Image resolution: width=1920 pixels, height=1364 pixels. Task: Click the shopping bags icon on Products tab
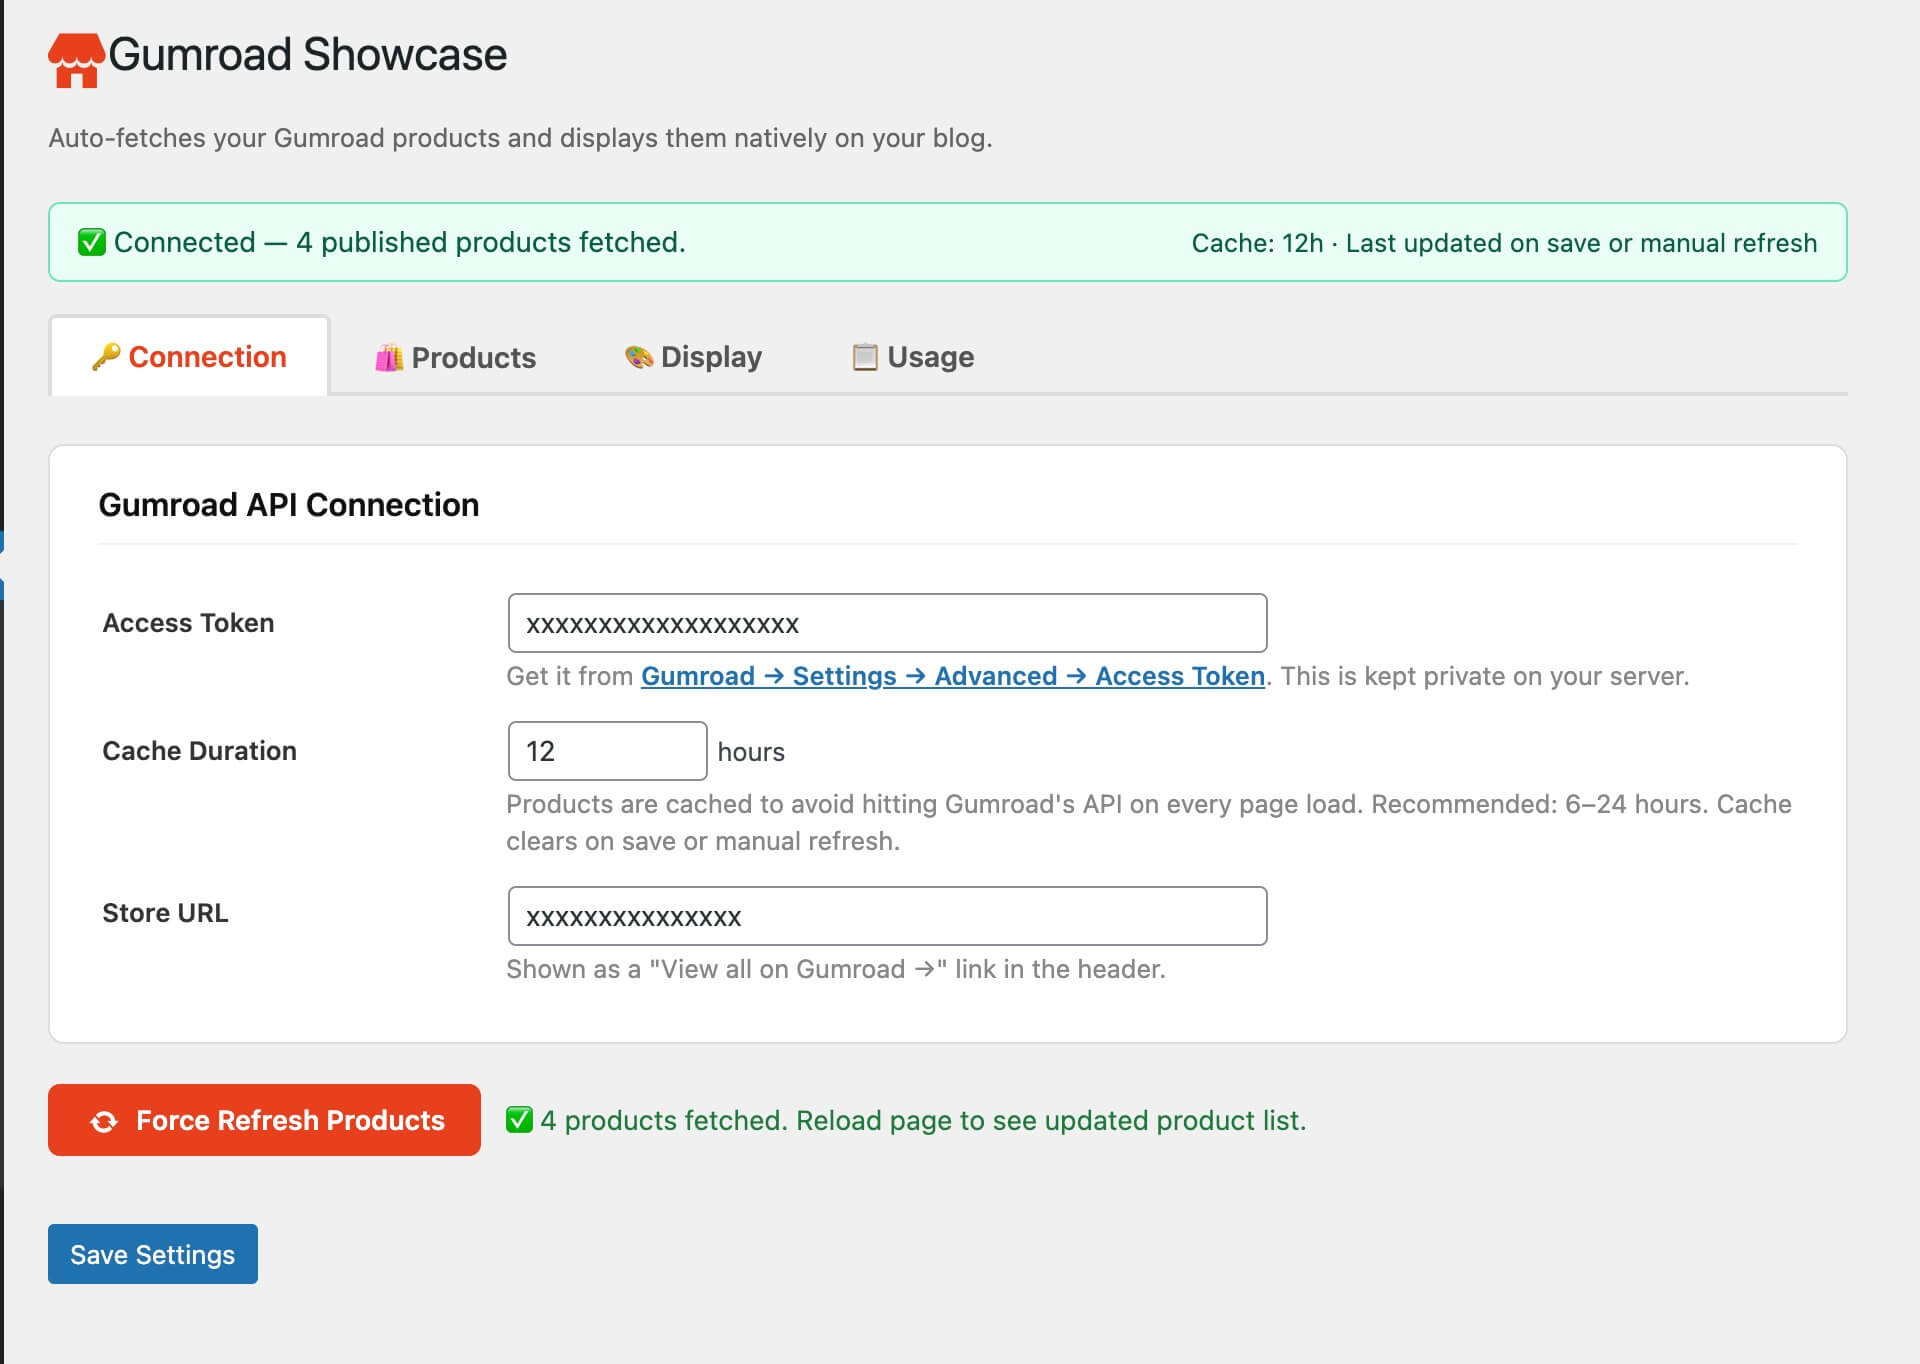coord(389,358)
